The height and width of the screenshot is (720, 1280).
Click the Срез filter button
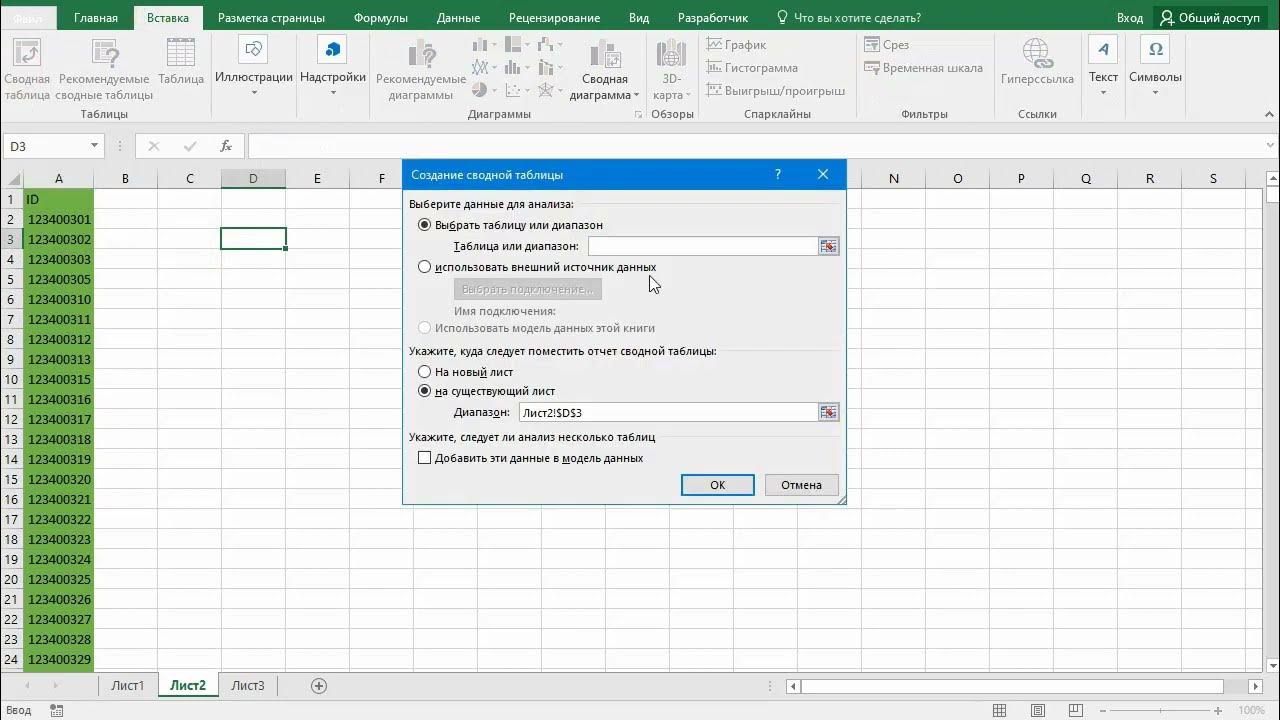[887, 45]
